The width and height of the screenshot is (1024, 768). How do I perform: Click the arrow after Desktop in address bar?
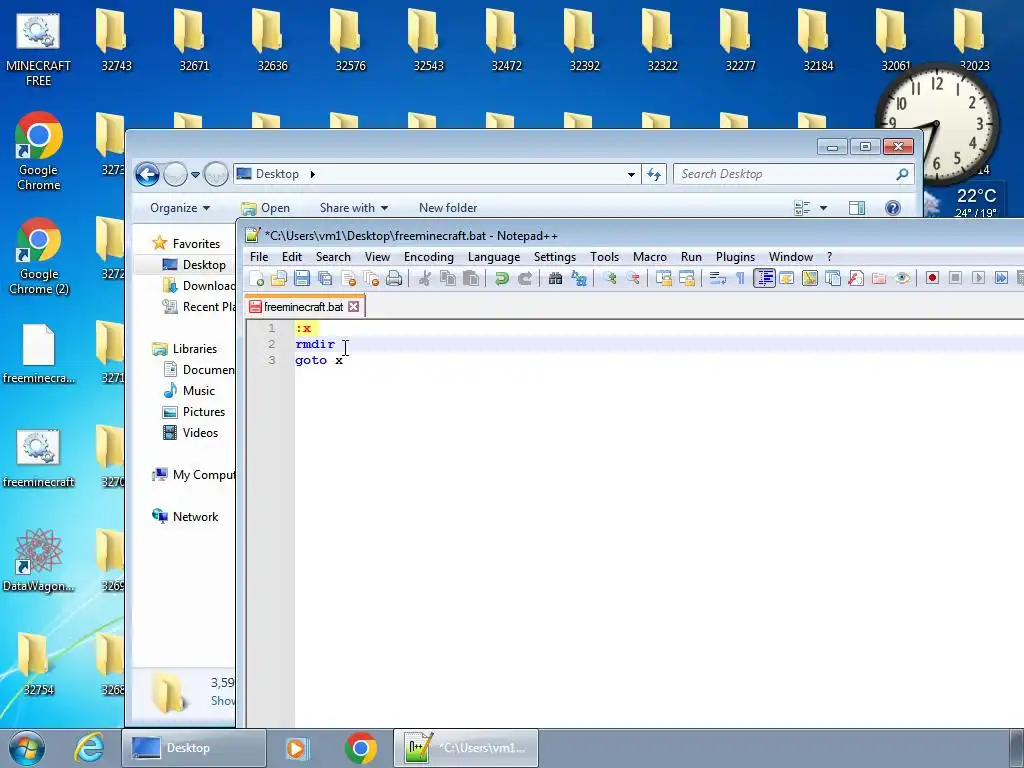313,174
